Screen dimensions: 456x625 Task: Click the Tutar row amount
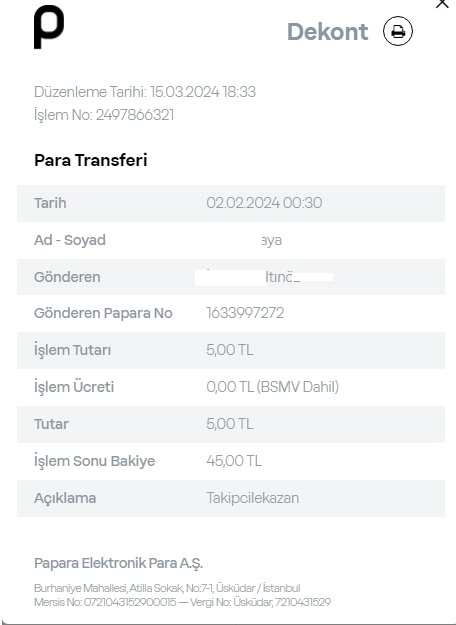click(x=230, y=424)
